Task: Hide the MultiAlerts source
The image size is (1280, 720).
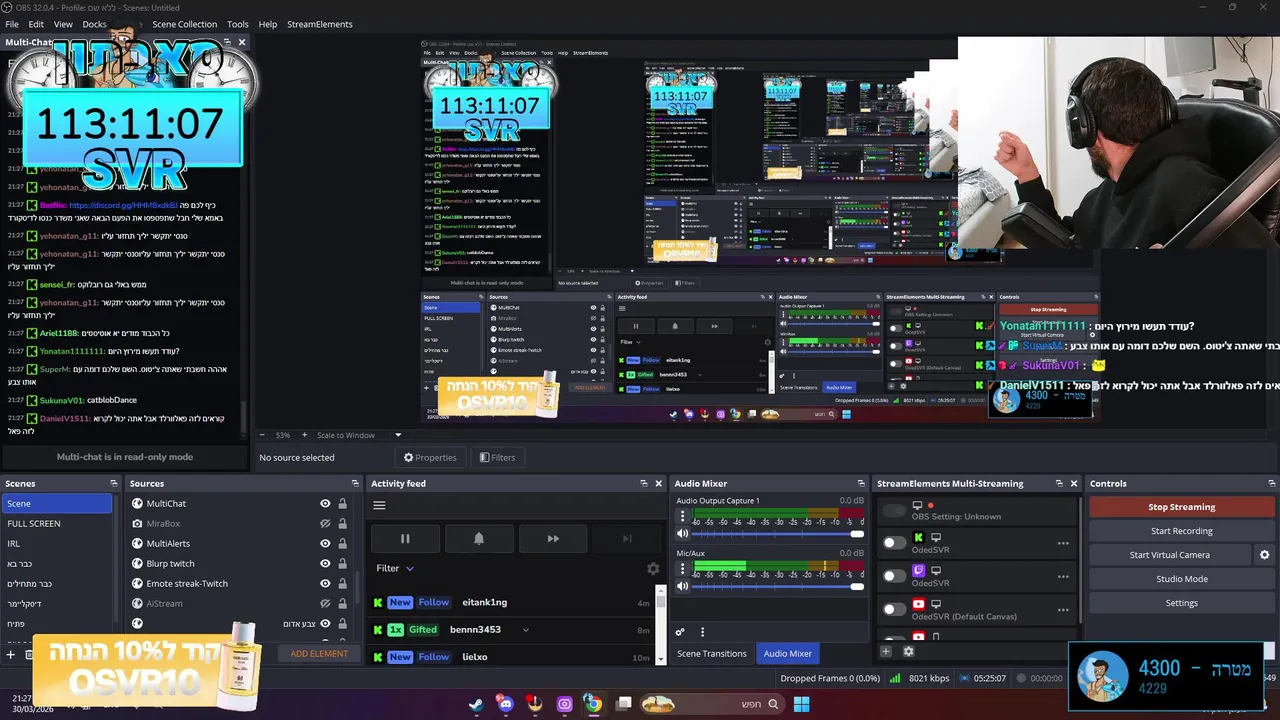Action: 325,544
